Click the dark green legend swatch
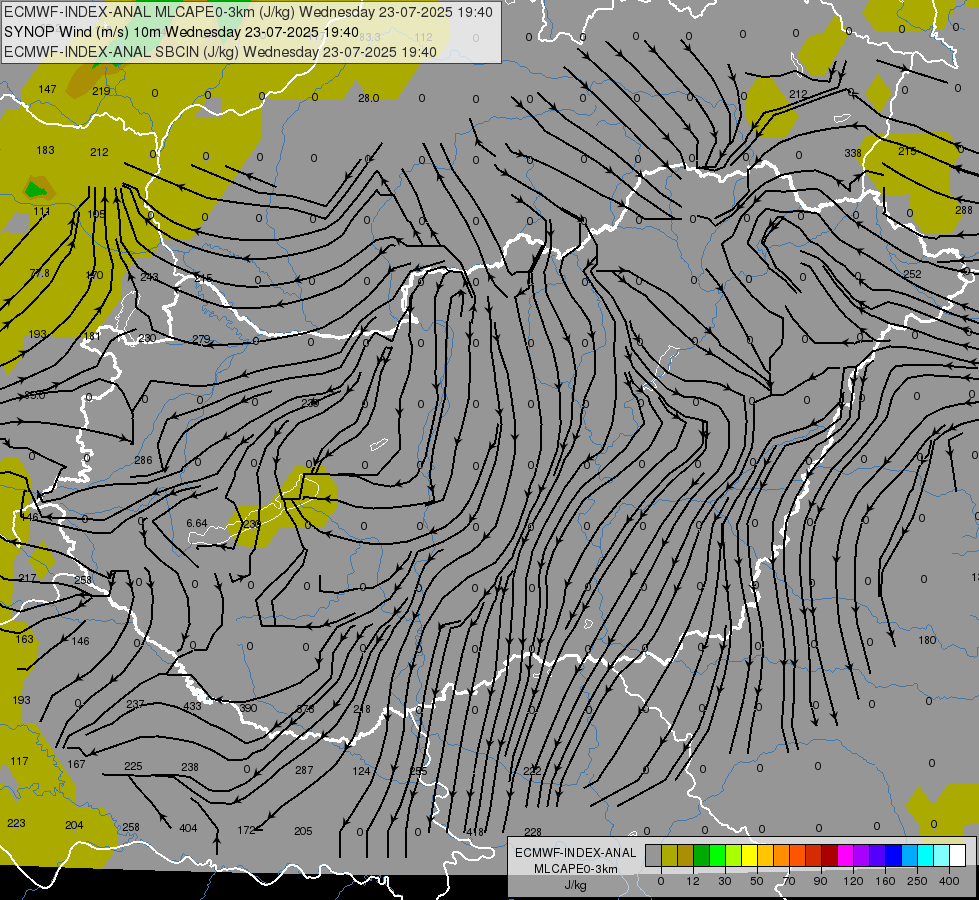The image size is (979, 900). click(702, 855)
